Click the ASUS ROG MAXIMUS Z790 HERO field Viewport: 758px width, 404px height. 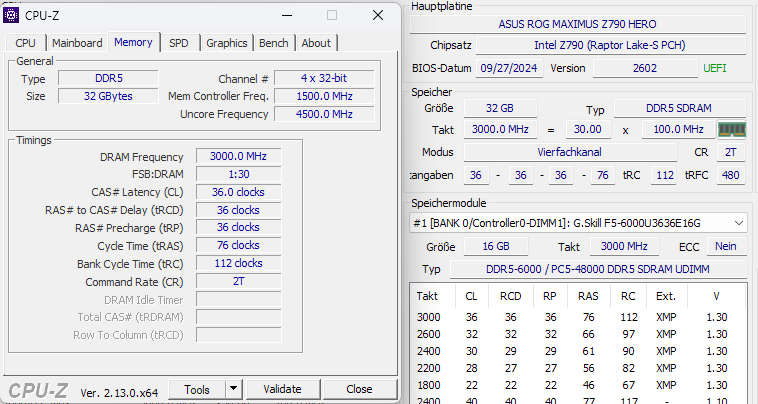[578, 24]
